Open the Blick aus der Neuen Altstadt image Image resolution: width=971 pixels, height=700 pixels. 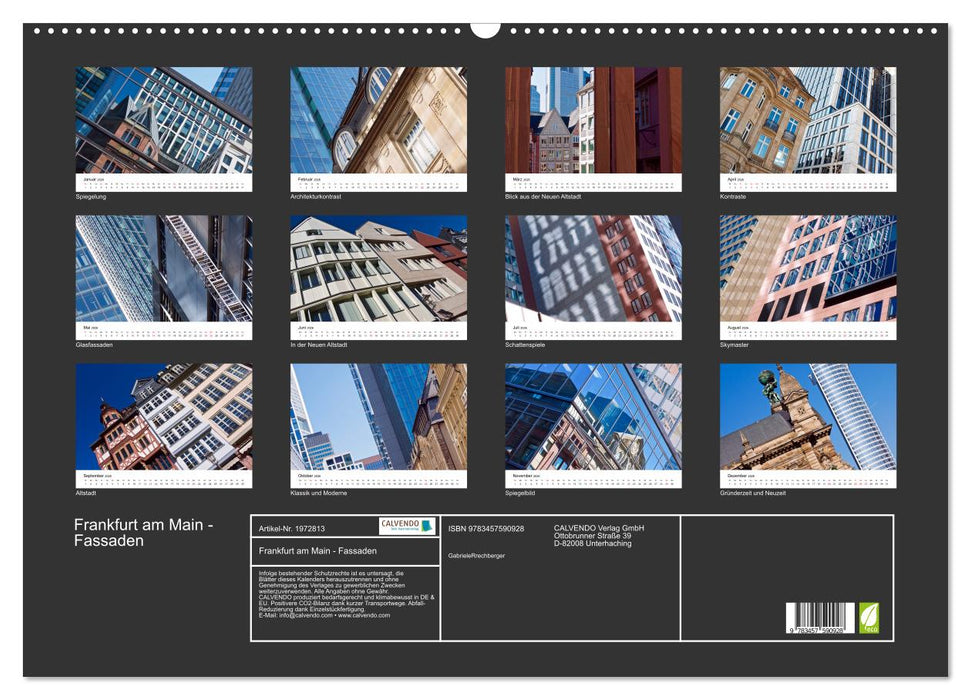tap(593, 120)
